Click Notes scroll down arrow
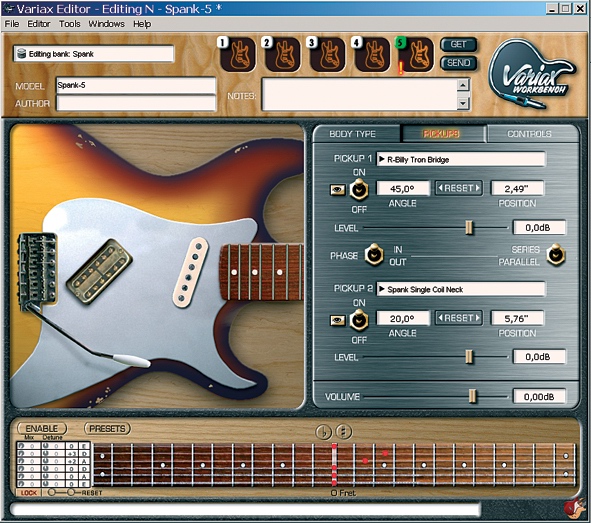Screen dimensions: 591x523 click(463, 103)
